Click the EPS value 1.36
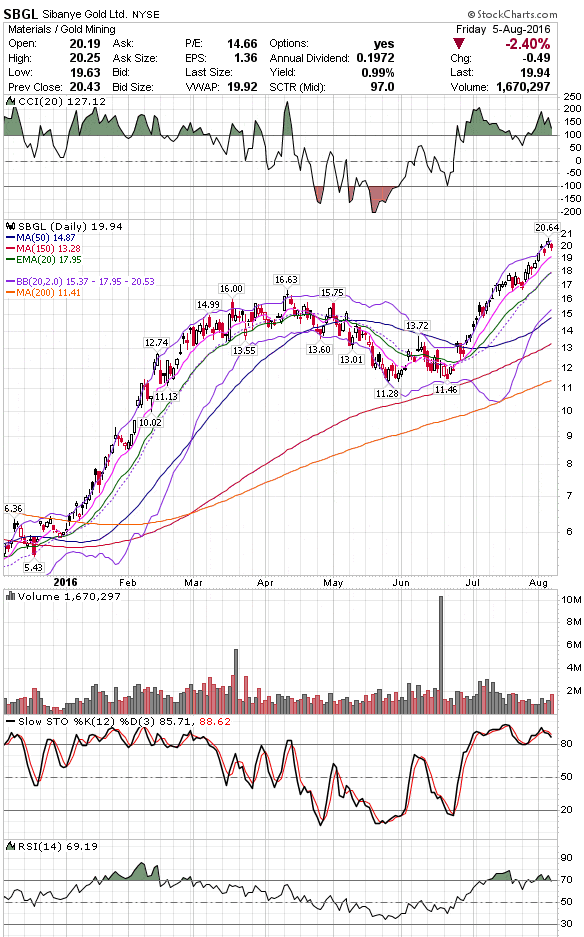The height and width of the screenshot is (937, 584). 246,58
